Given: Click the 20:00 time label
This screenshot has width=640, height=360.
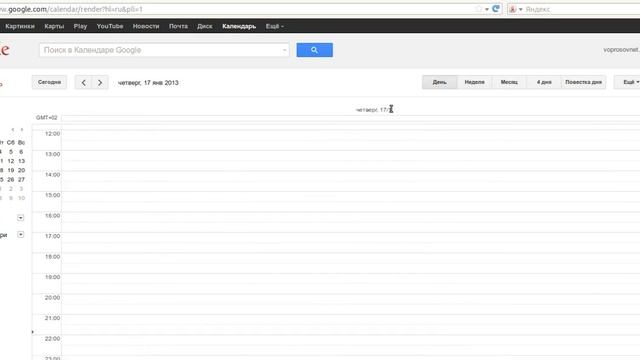Looking at the screenshot, I should coord(52,298).
